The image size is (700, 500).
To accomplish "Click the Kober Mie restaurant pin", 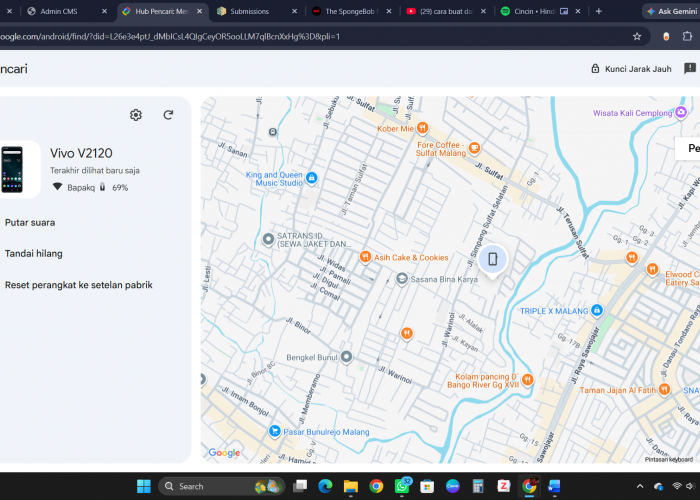I will coord(422,128).
